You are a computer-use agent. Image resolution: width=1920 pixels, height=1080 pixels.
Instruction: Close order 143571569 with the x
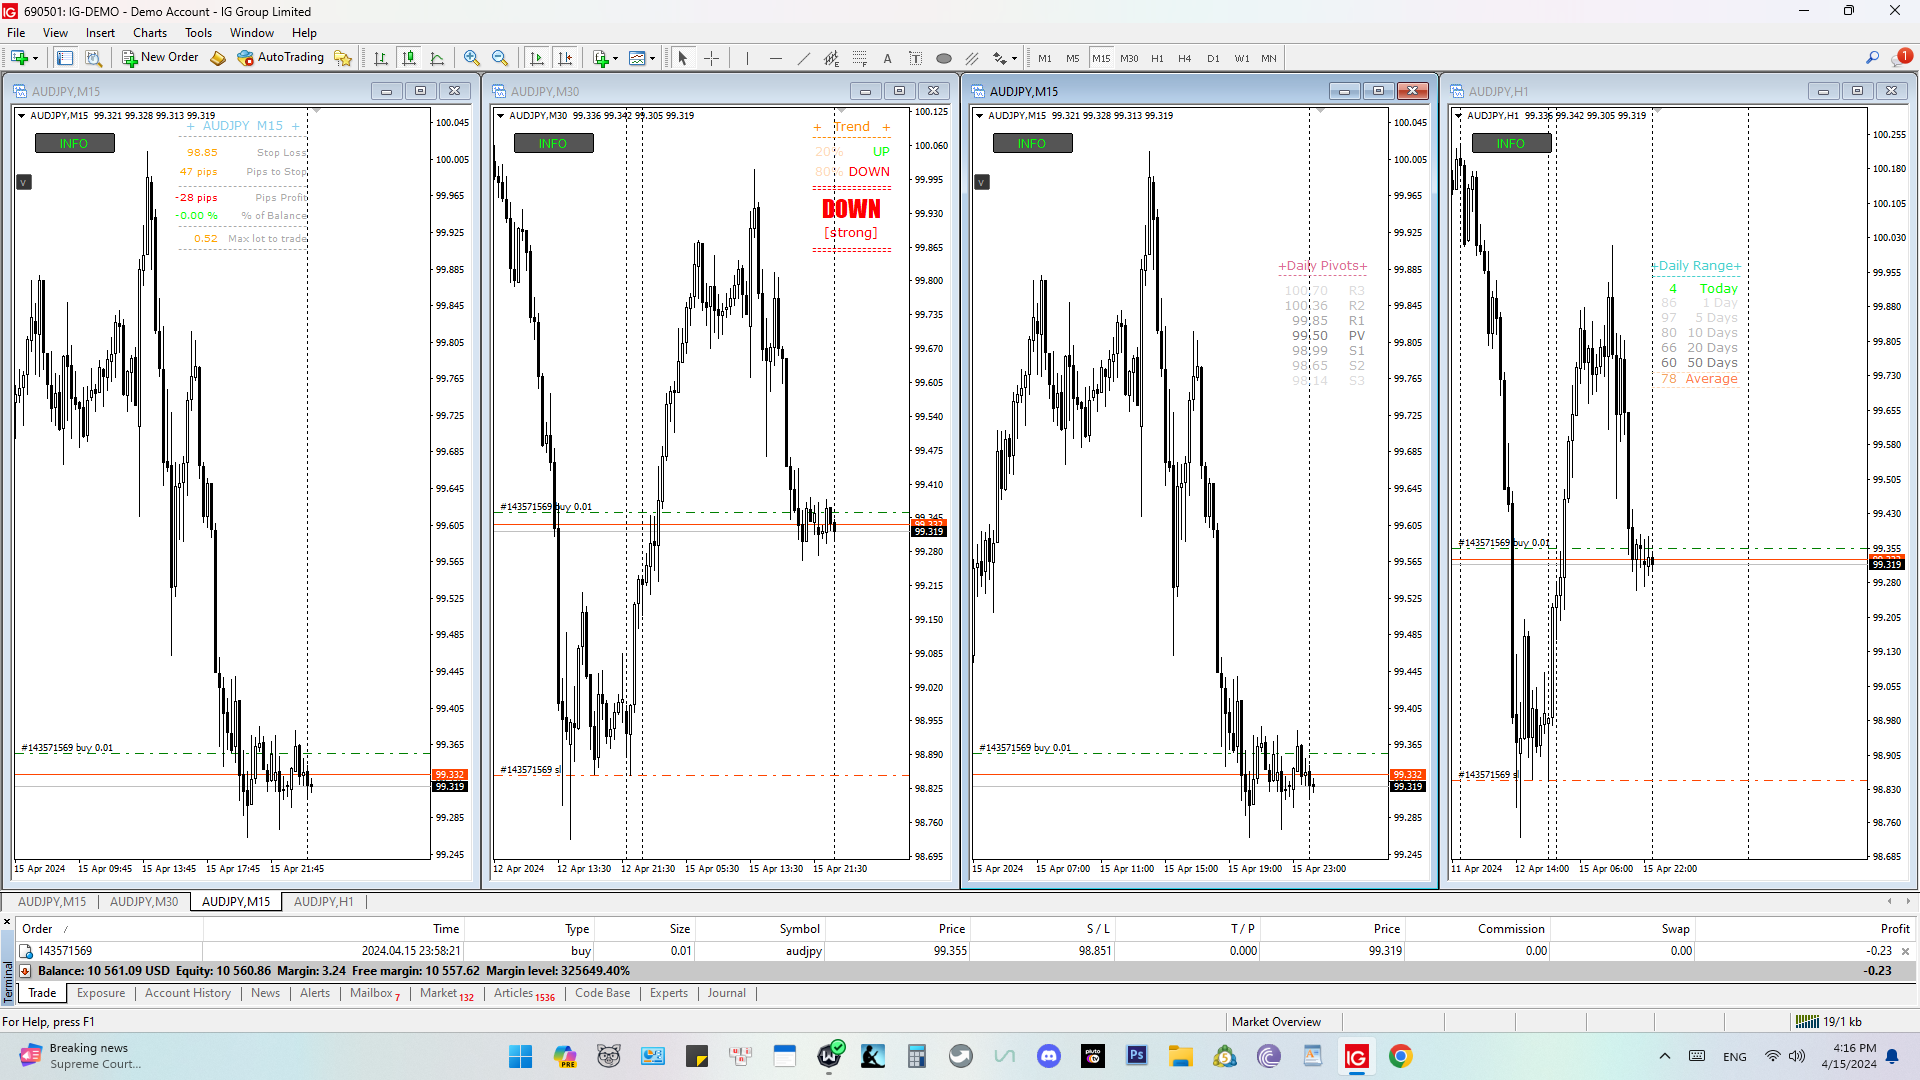1905,951
